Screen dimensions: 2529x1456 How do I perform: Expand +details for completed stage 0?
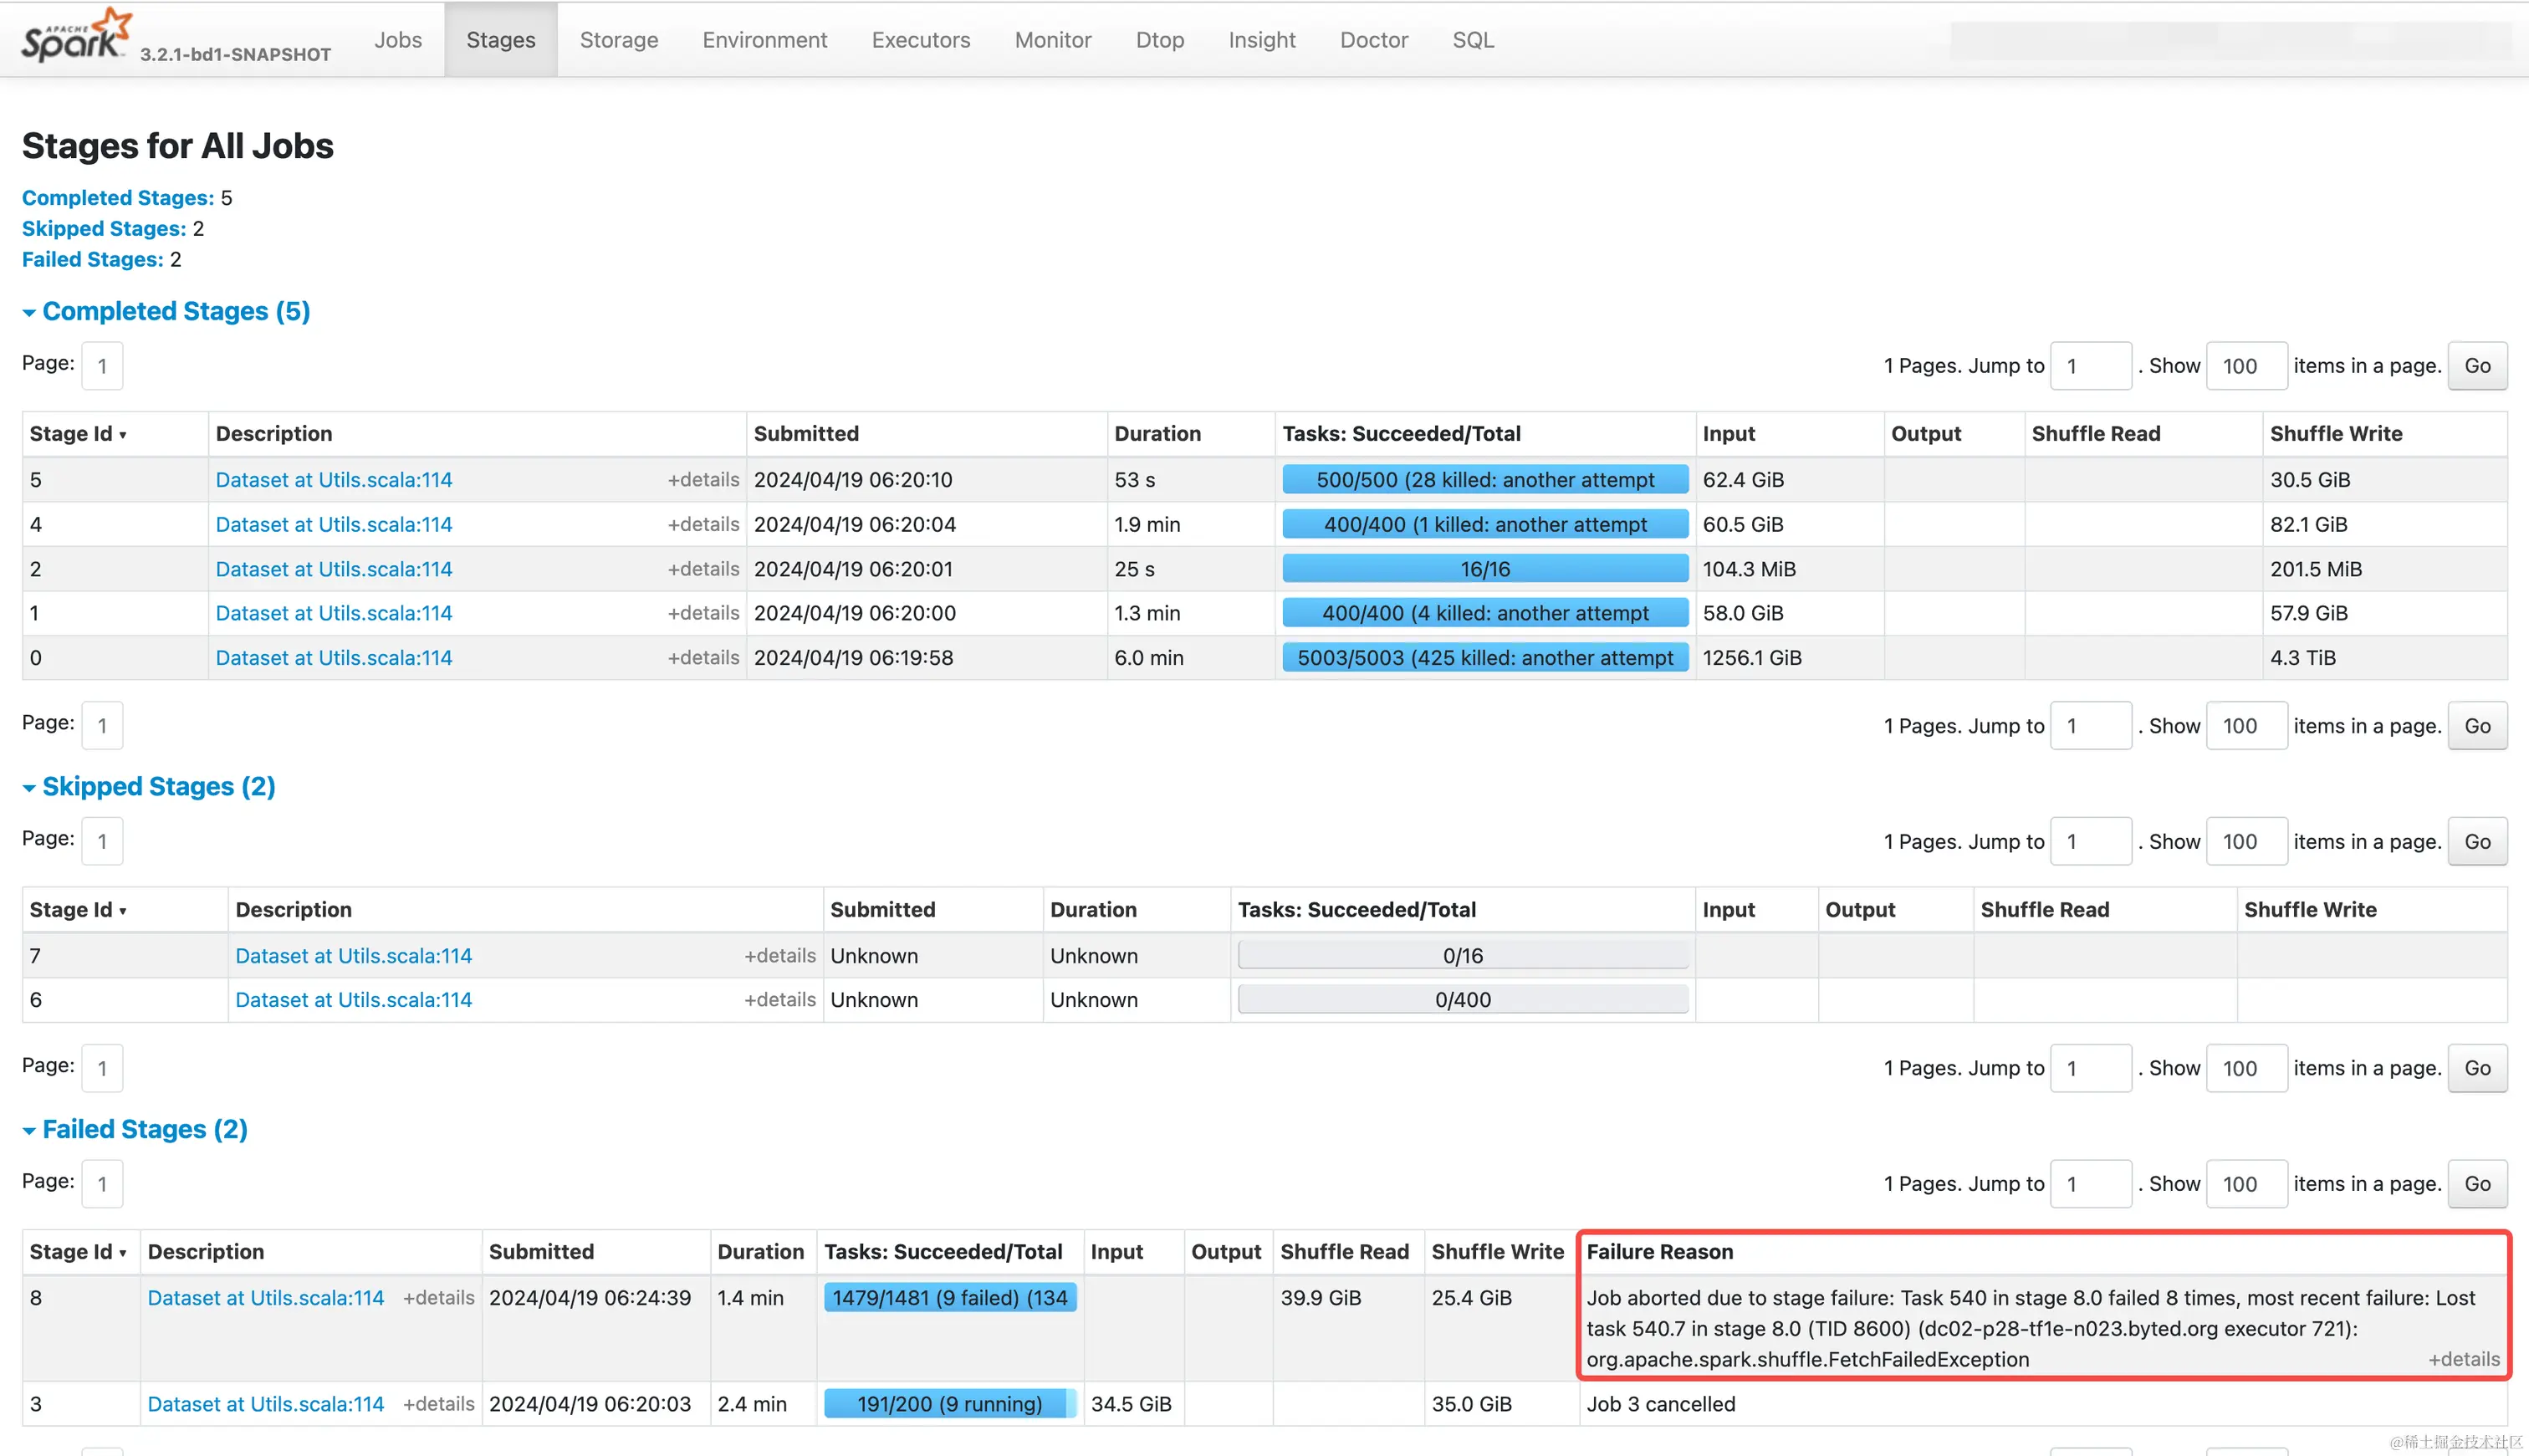tap(703, 658)
